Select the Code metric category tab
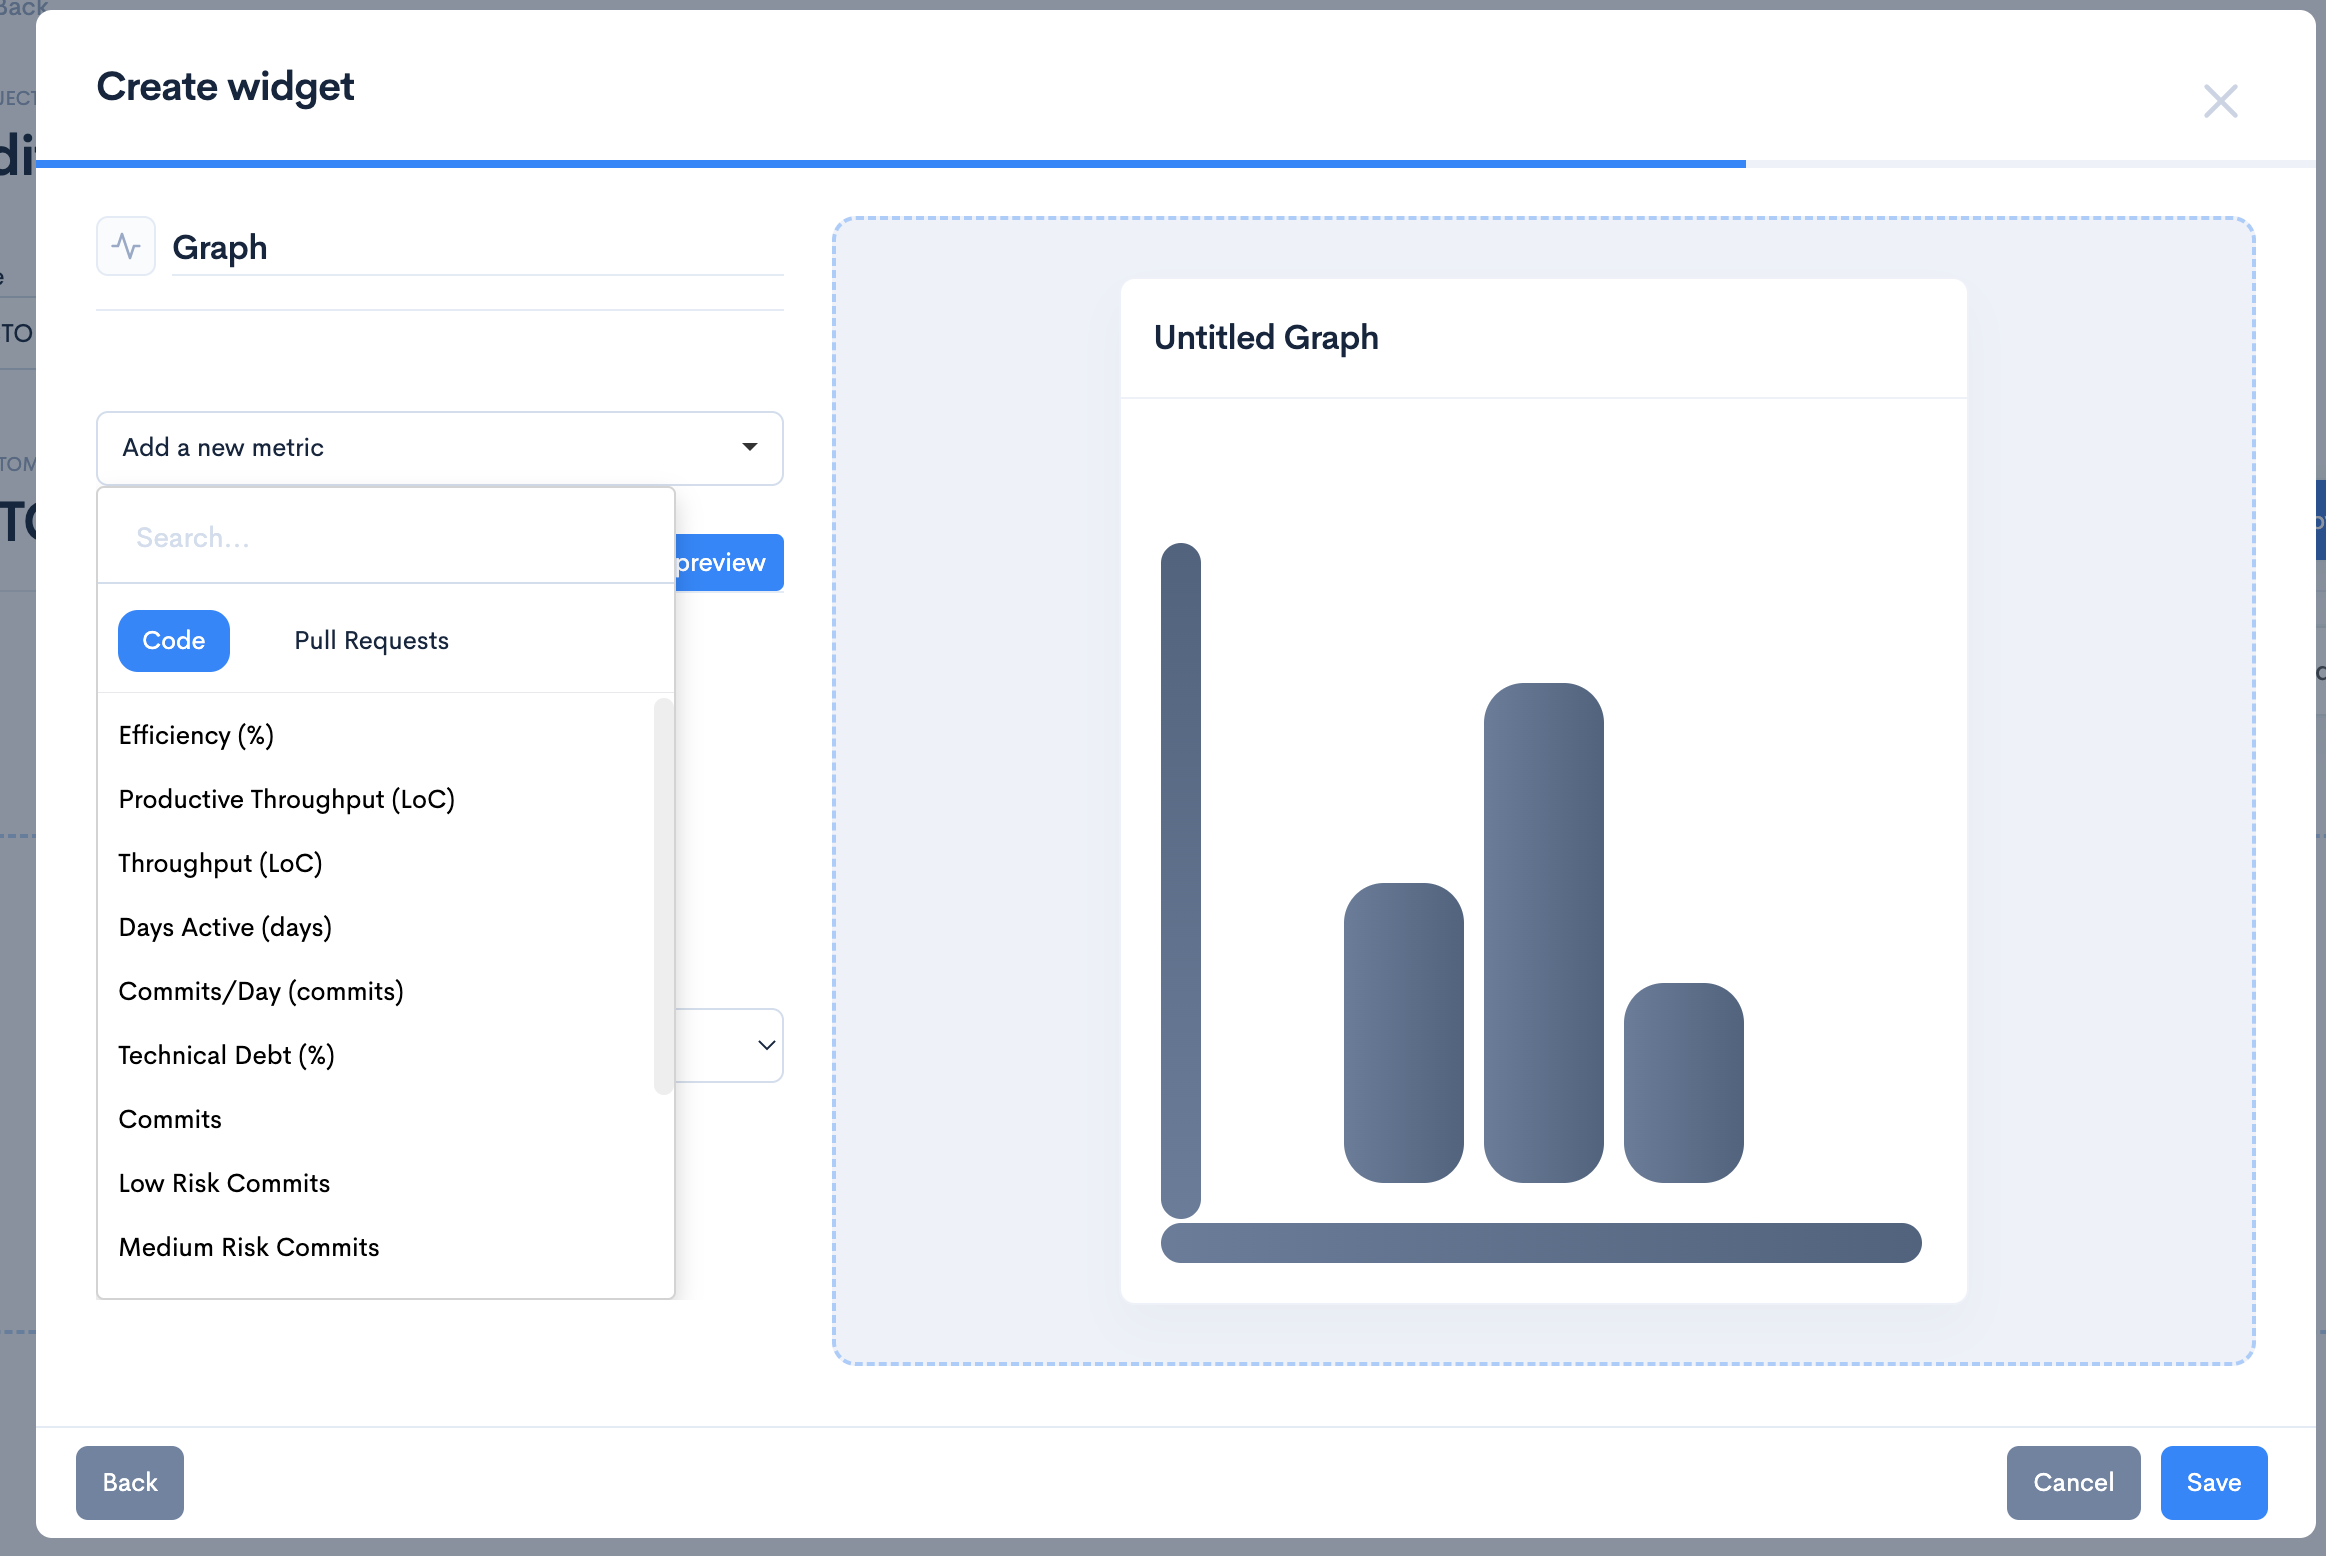The height and width of the screenshot is (1556, 2326). tap(174, 641)
